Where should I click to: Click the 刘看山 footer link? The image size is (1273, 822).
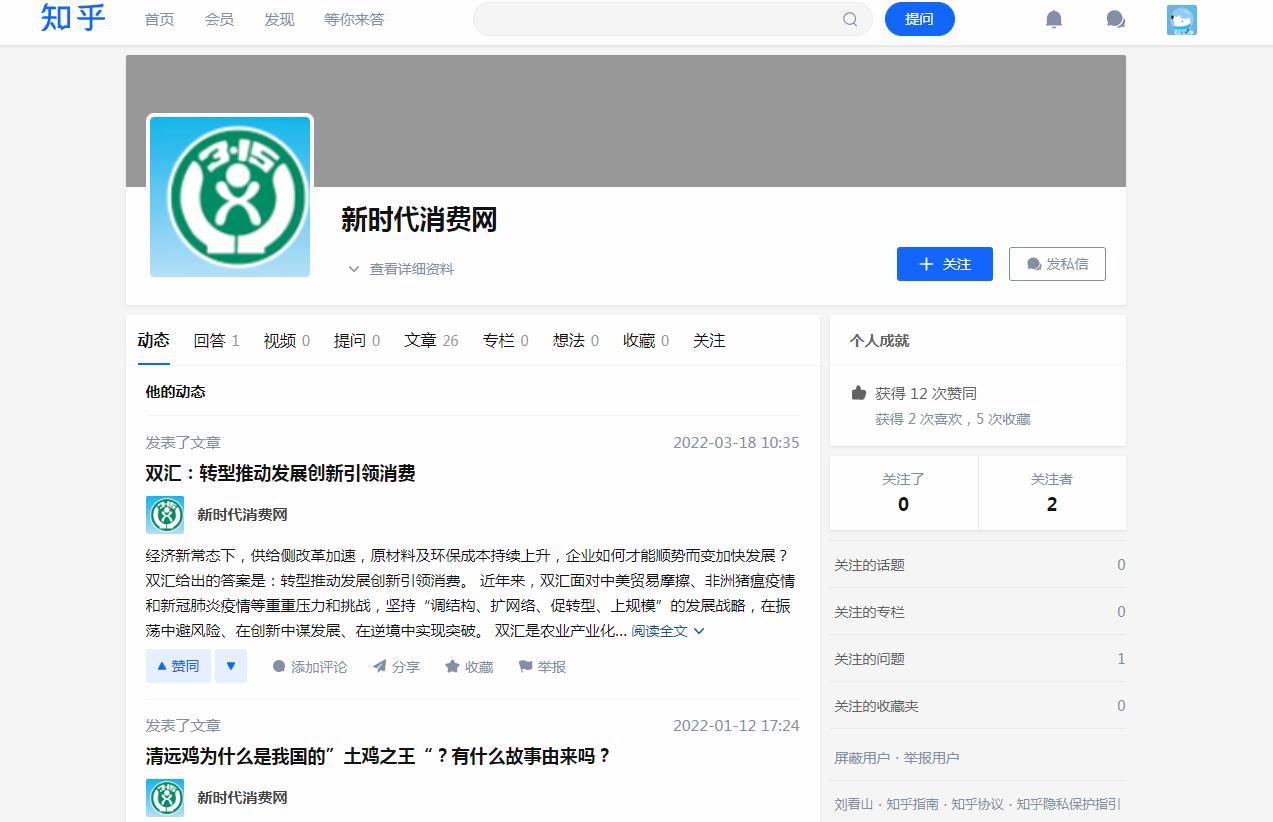coord(853,804)
